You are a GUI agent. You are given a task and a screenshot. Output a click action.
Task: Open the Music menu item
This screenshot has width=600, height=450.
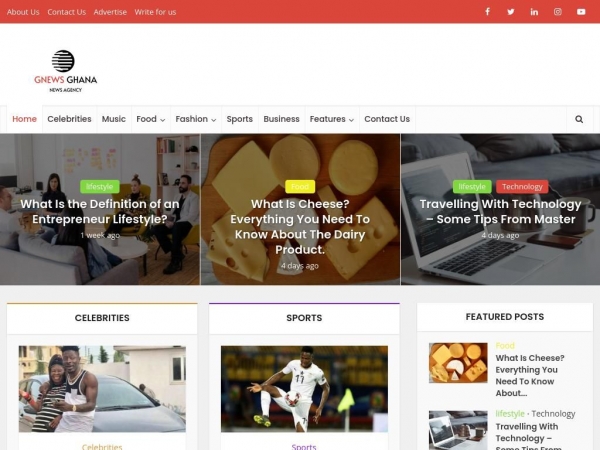[x=114, y=119]
